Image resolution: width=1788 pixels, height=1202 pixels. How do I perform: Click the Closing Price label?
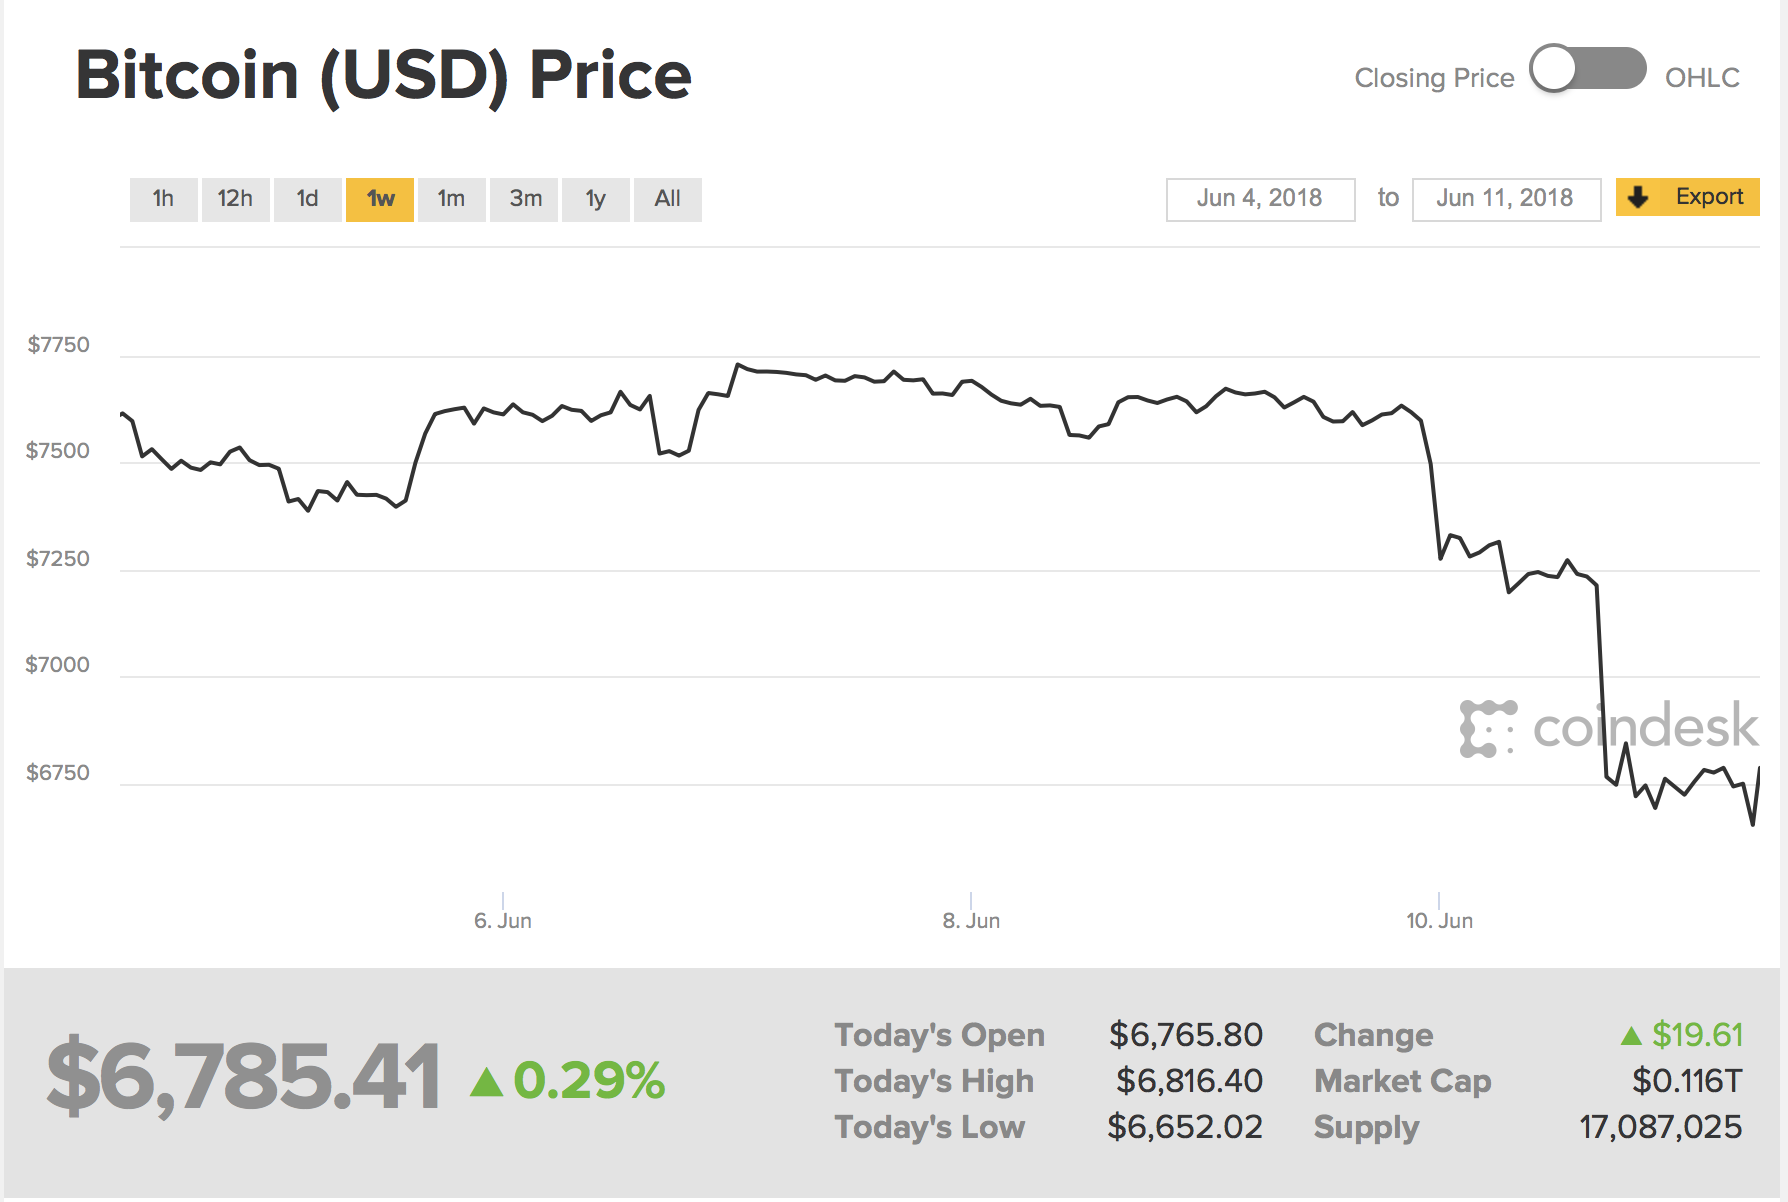tap(1434, 78)
